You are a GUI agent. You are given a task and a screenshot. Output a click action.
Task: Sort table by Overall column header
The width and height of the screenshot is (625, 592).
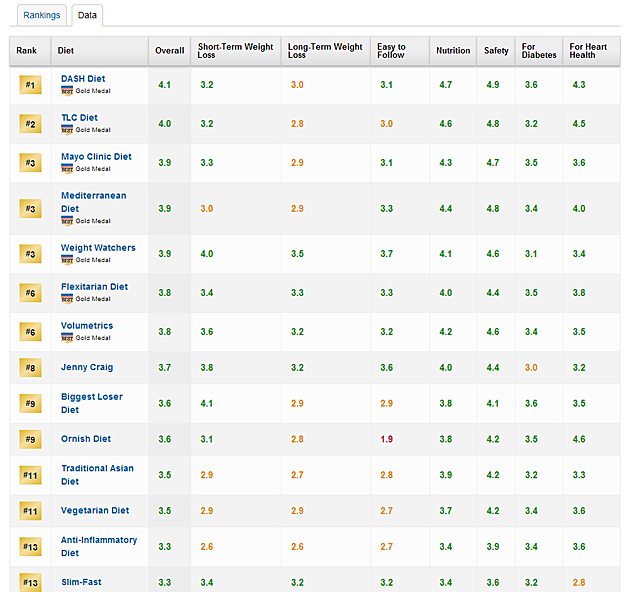tap(169, 51)
